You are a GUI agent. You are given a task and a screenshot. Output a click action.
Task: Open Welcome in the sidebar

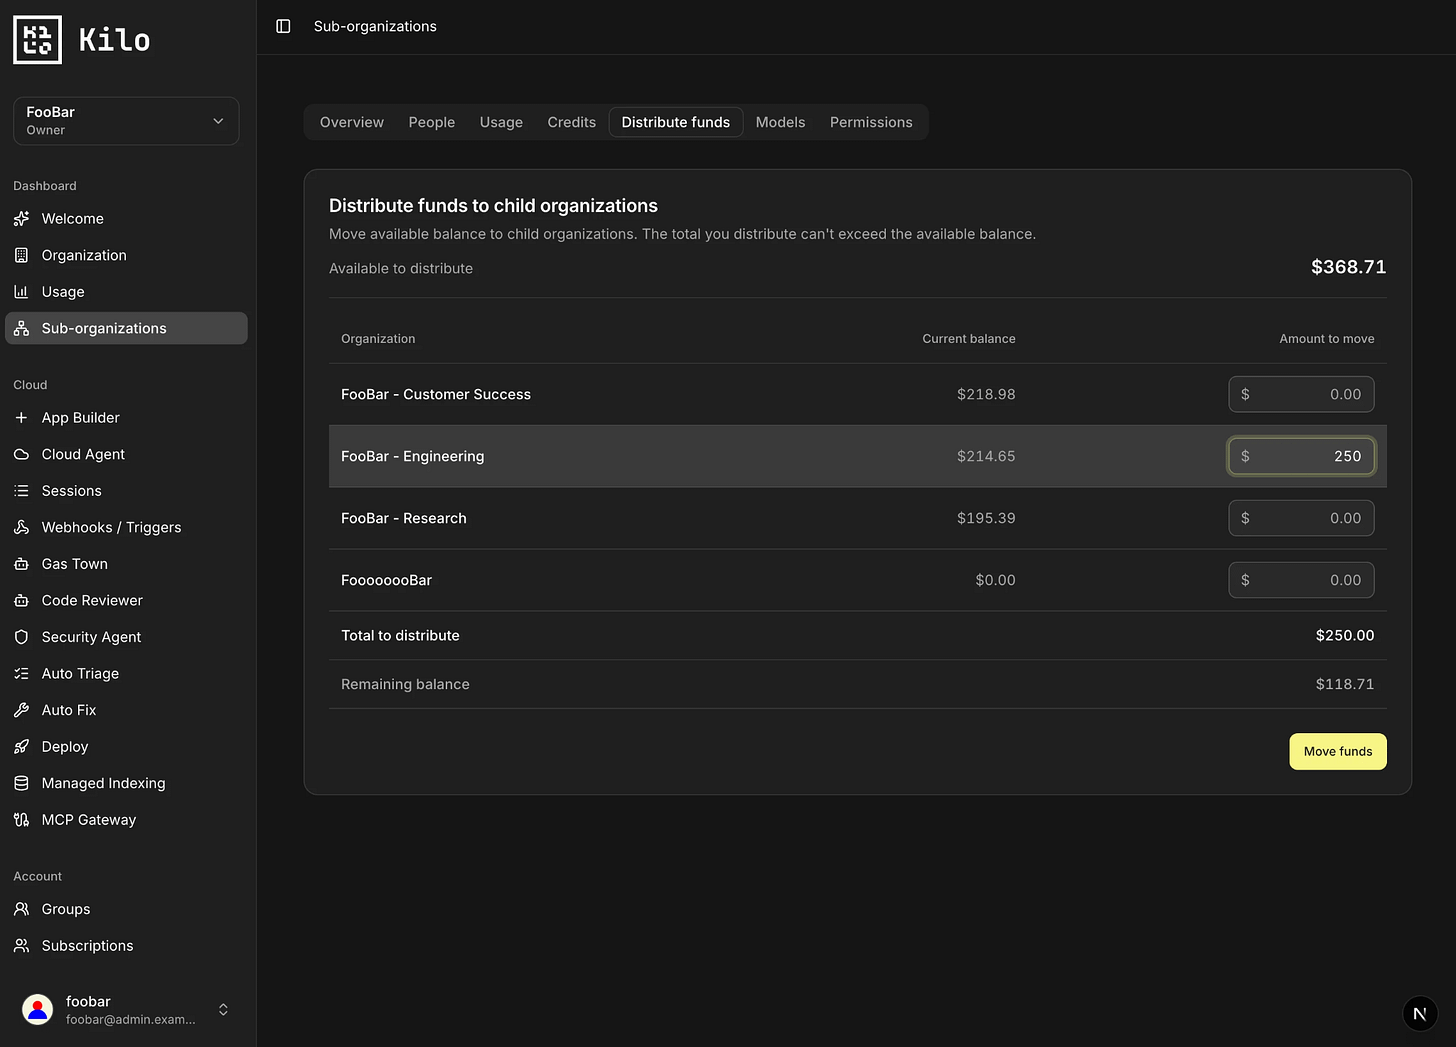click(x=126, y=219)
